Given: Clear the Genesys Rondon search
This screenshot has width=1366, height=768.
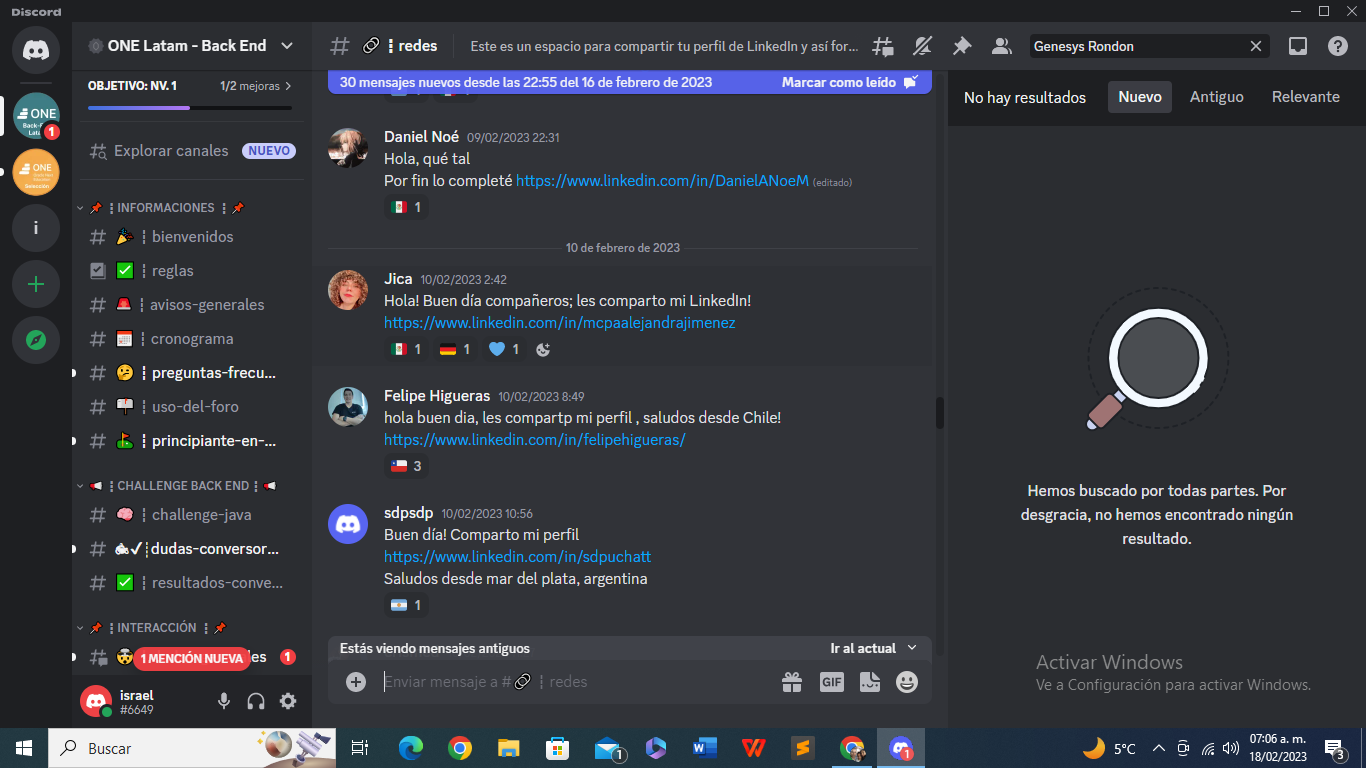Looking at the screenshot, I should 1256,46.
